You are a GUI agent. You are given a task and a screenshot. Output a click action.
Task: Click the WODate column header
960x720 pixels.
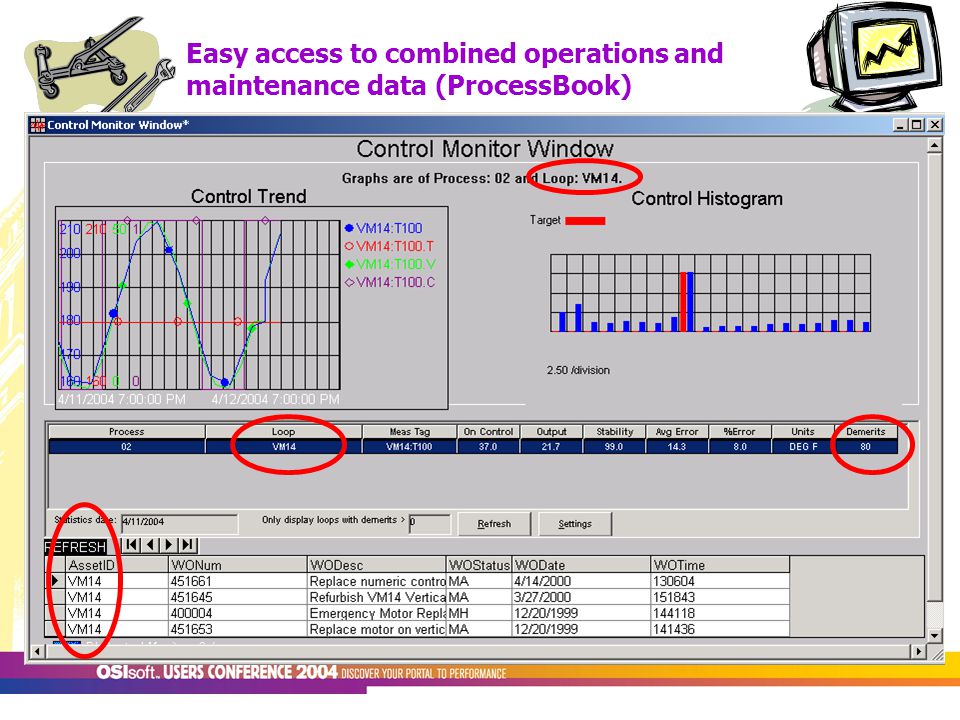click(581, 565)
